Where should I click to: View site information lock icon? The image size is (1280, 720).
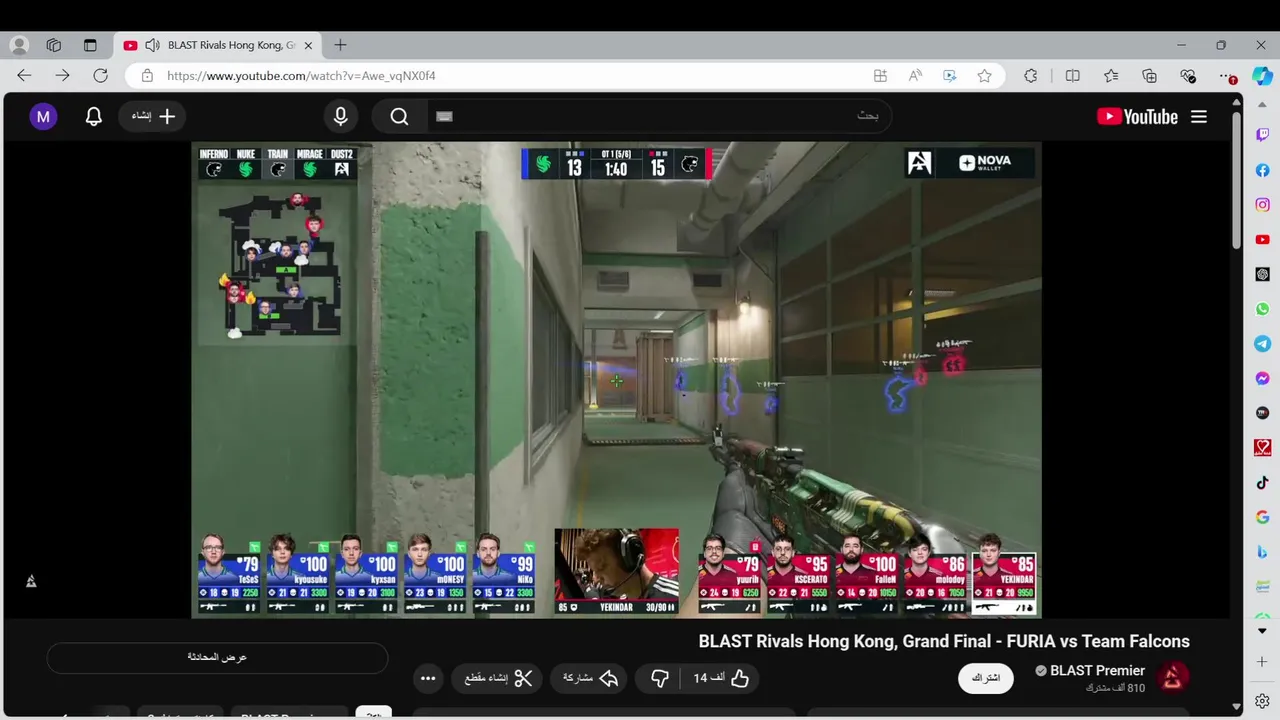coord(147,76)
